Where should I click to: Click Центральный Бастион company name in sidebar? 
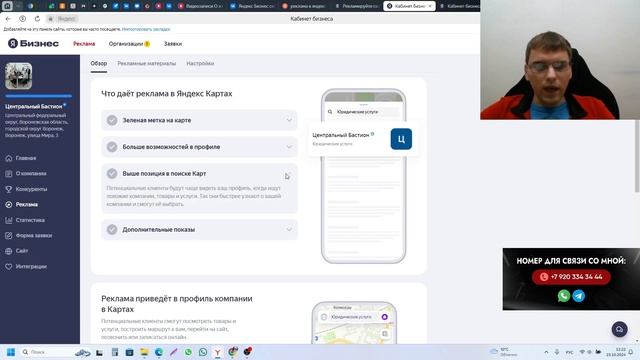(33, 106)
